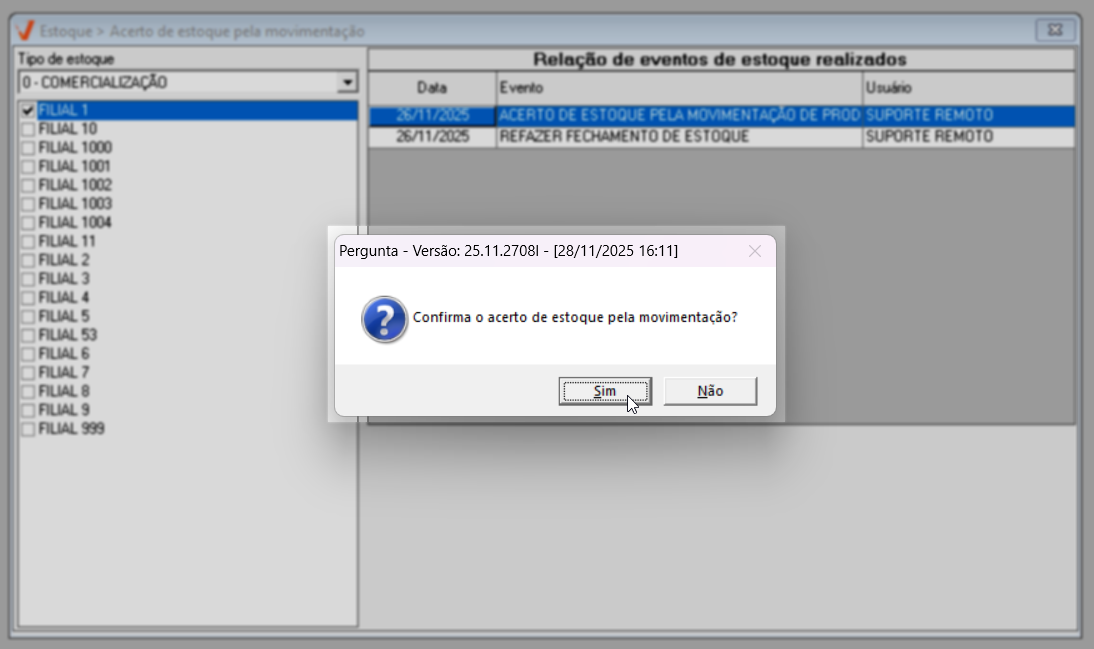Check the FILIAL 999 checkbox
1094x649 pixels.
[28, 429]
